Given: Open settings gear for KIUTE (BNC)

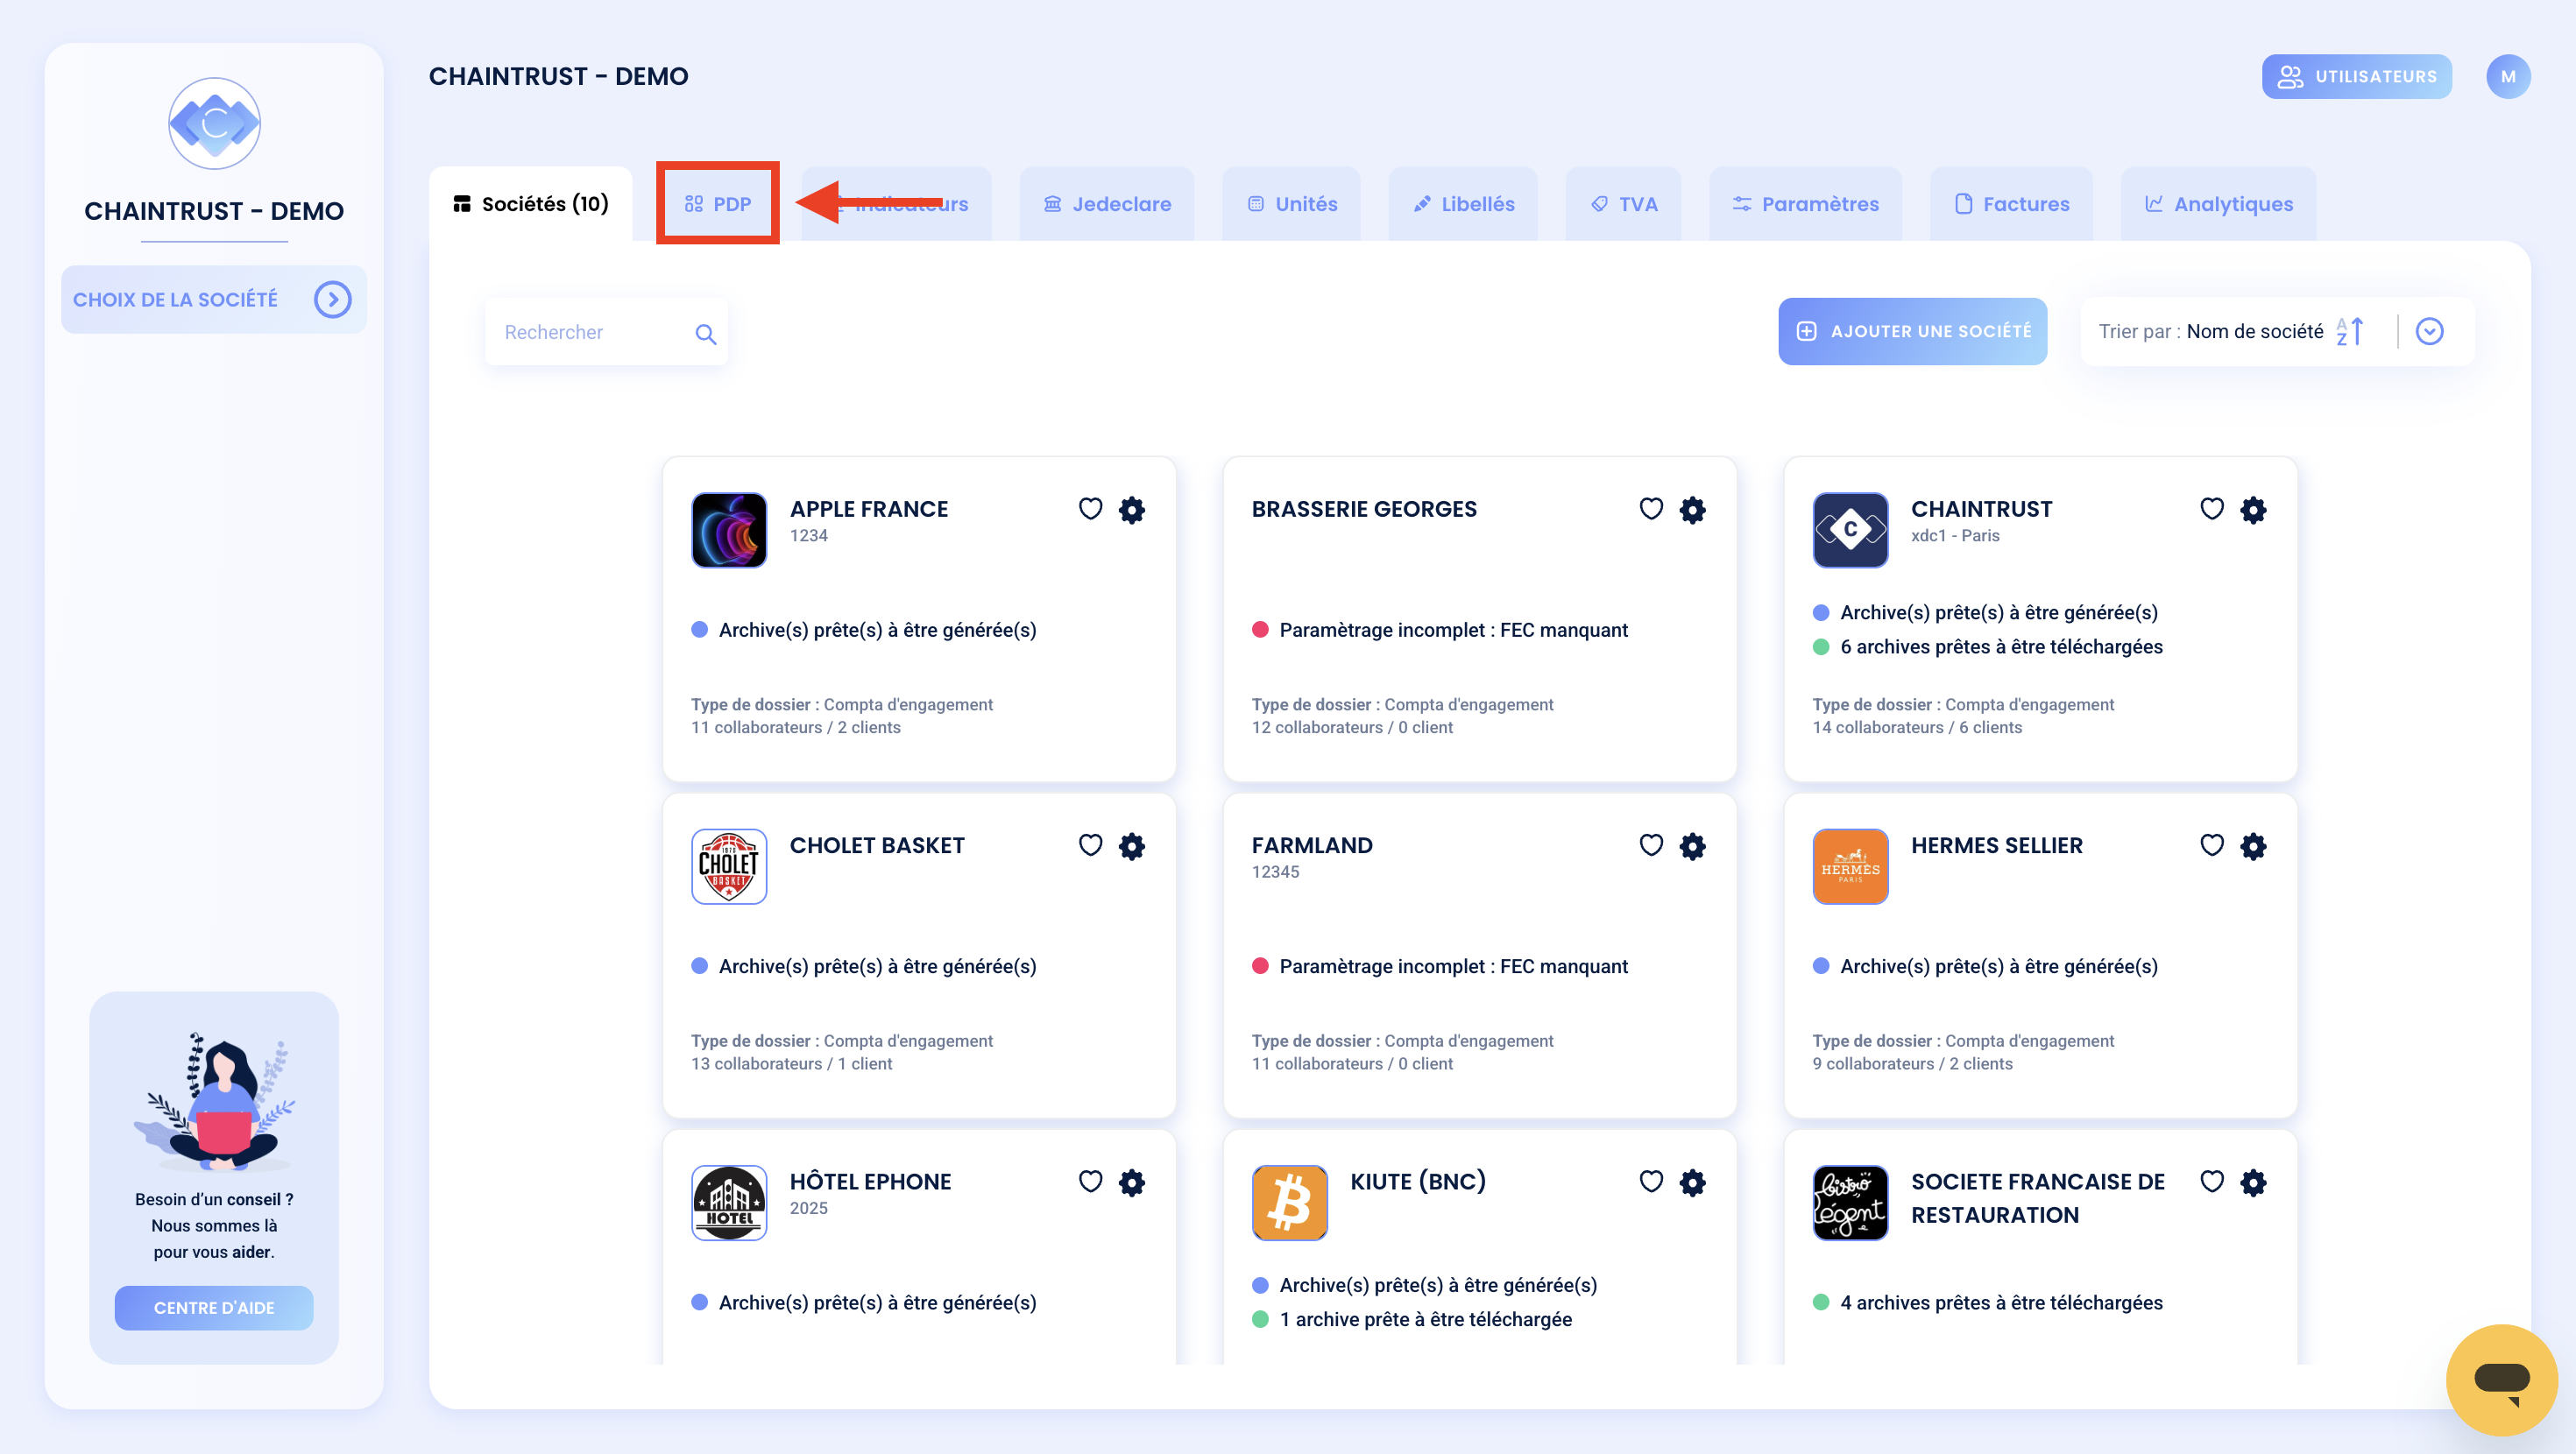Looking at the screenshot, I should click(1692, 1182).
